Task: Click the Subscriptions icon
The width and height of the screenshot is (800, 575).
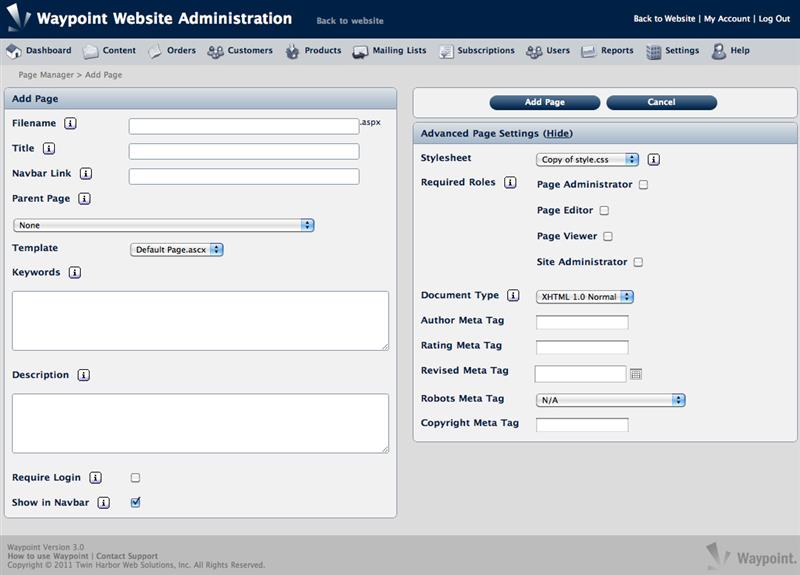Action: (446, 52)
